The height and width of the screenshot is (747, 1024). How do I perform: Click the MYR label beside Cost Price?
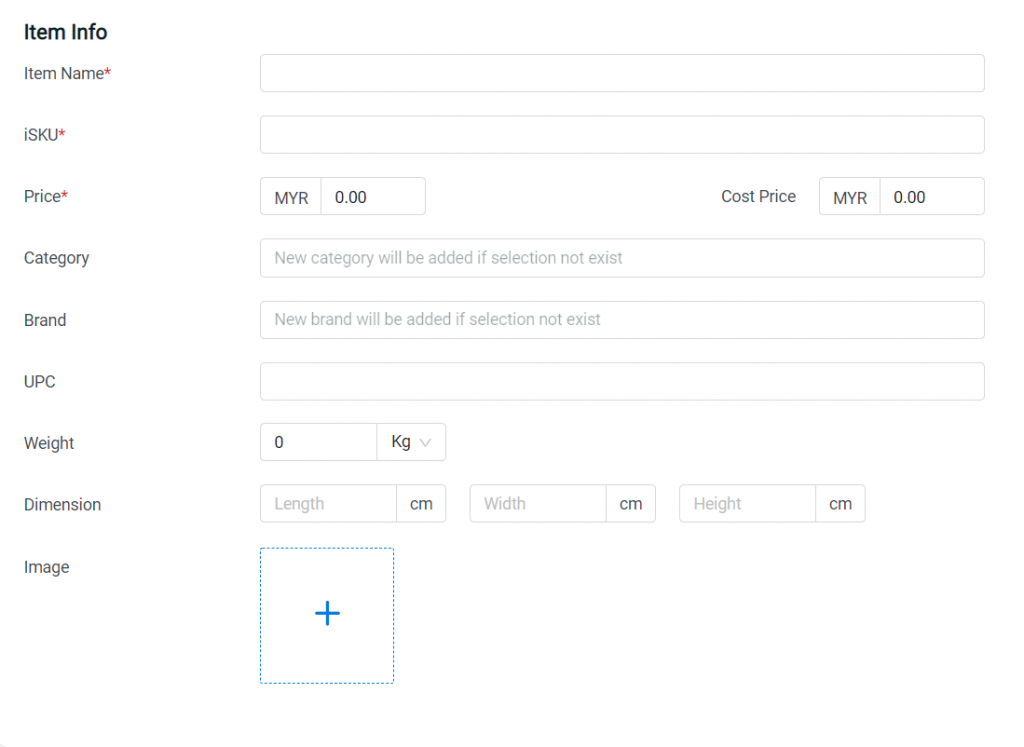coord(848,196)
